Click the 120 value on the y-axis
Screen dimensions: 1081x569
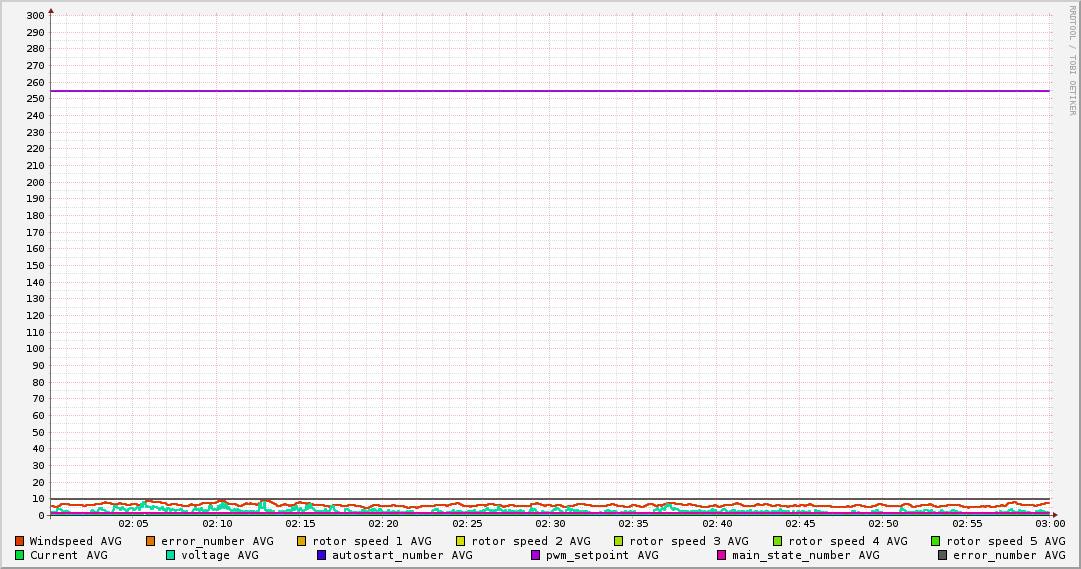tap(36, 316)
